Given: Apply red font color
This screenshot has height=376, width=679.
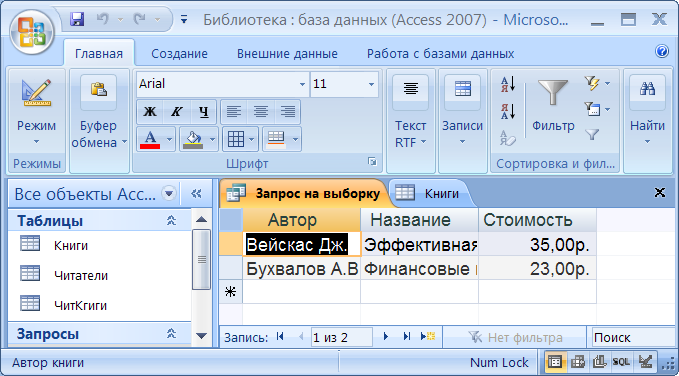Looking at the screenshot, I should [x=150, y=139].
